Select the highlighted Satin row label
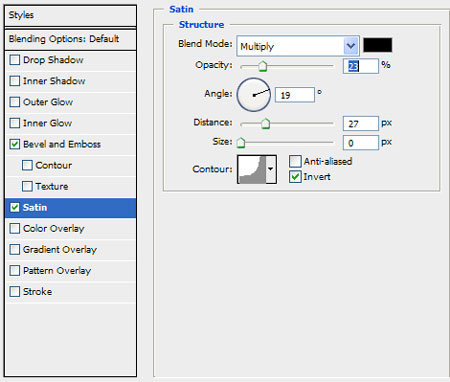 pos(35,207)
